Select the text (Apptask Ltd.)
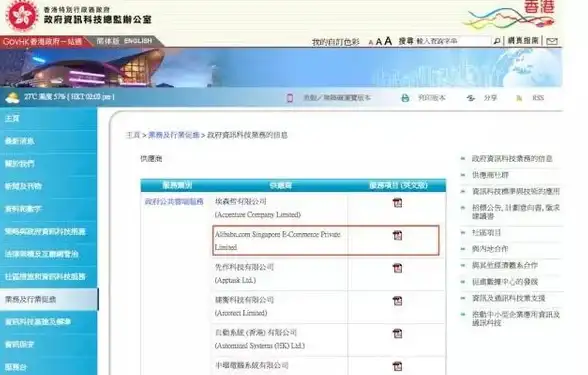The width and height of the screenshot is (588, 375). point(235,280)
